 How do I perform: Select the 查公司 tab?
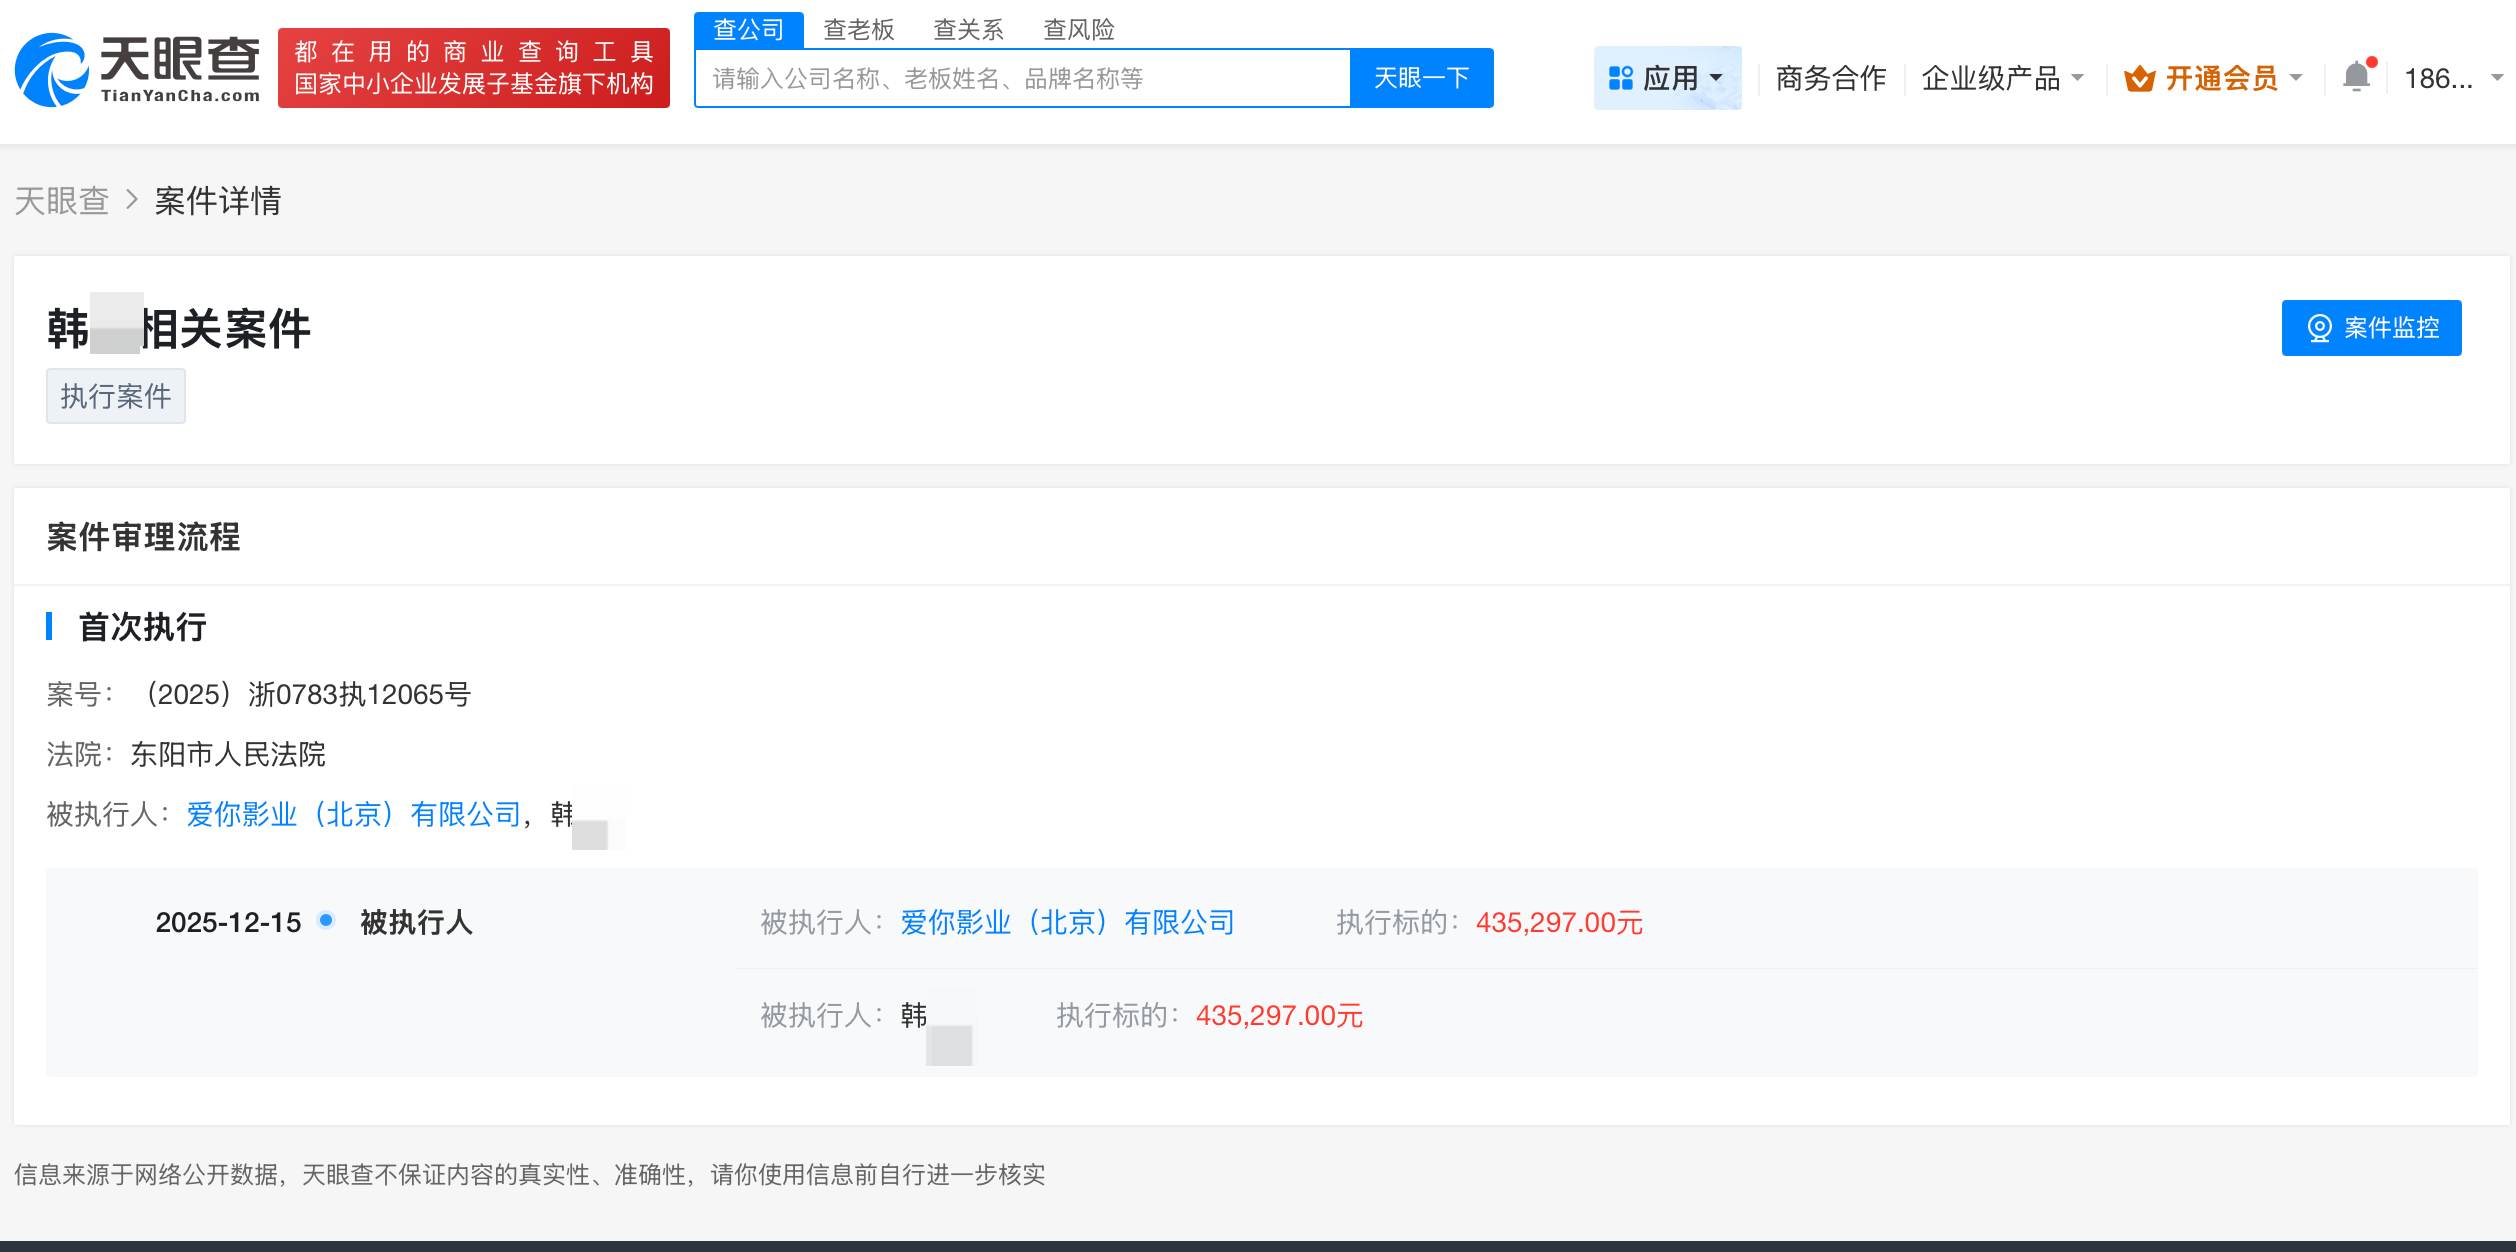coord(749,29)
